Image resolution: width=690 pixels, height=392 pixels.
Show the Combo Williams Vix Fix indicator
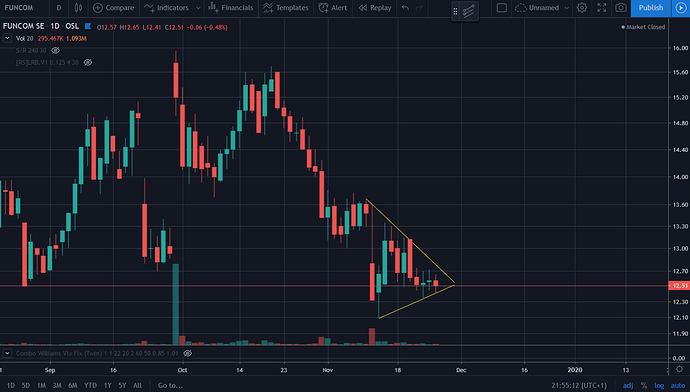point(187,353)
